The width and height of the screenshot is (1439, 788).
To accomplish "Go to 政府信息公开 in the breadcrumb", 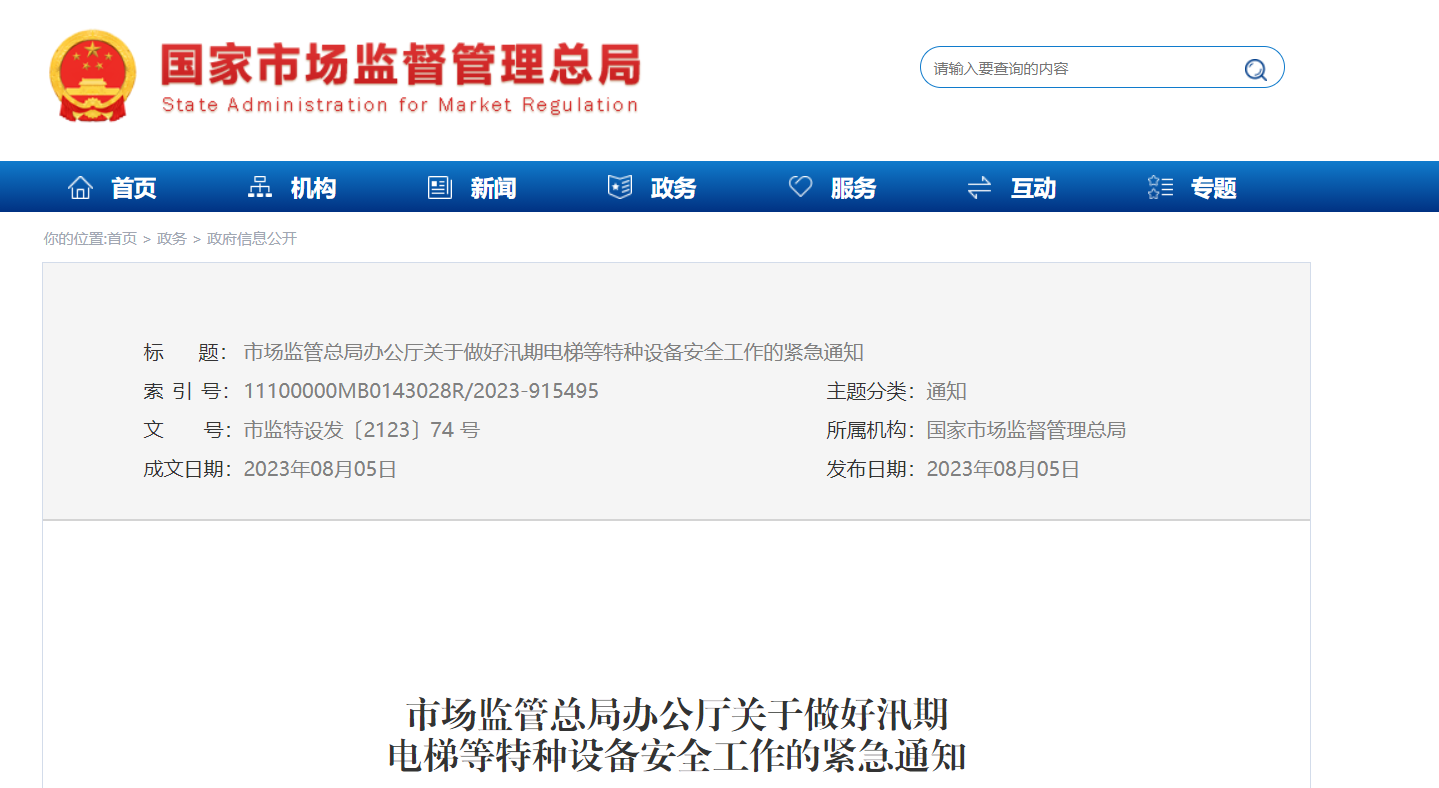I will [x=252, y=239].
